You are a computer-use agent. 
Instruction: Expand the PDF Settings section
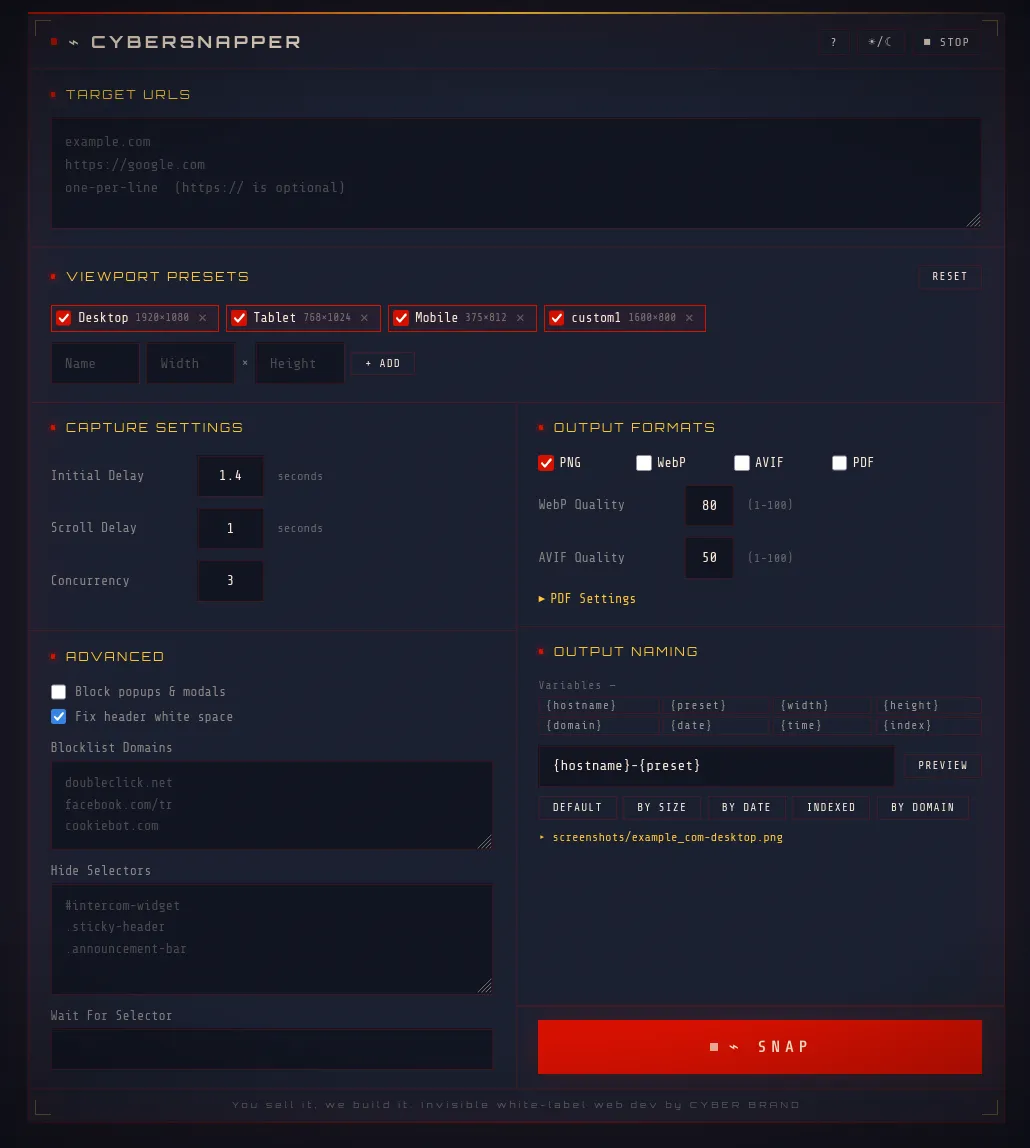tap(587, 599)
